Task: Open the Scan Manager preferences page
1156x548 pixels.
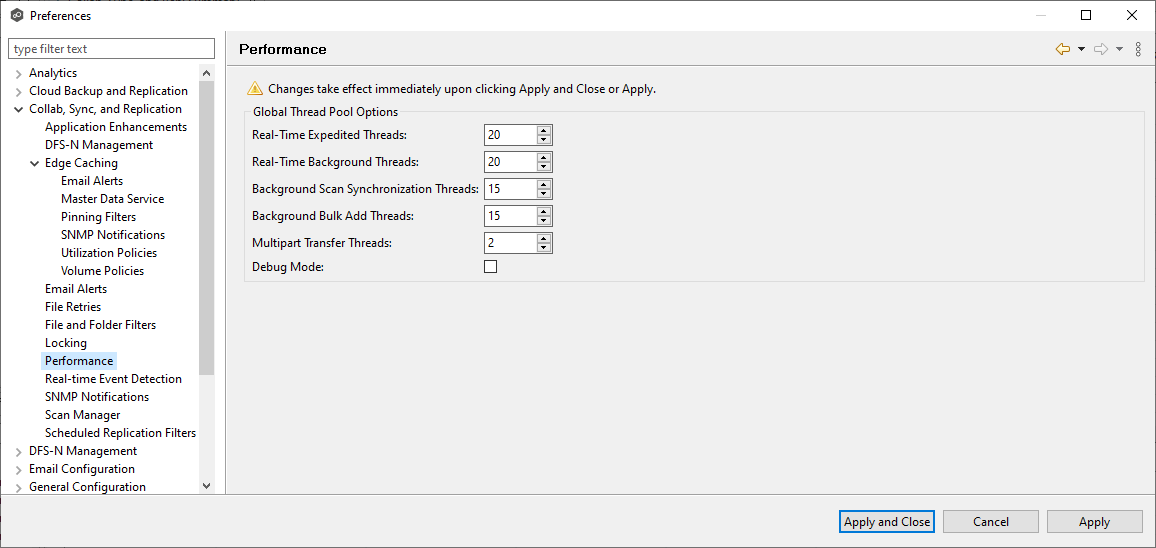Action: pyautogui.click(x=82, y=415)
